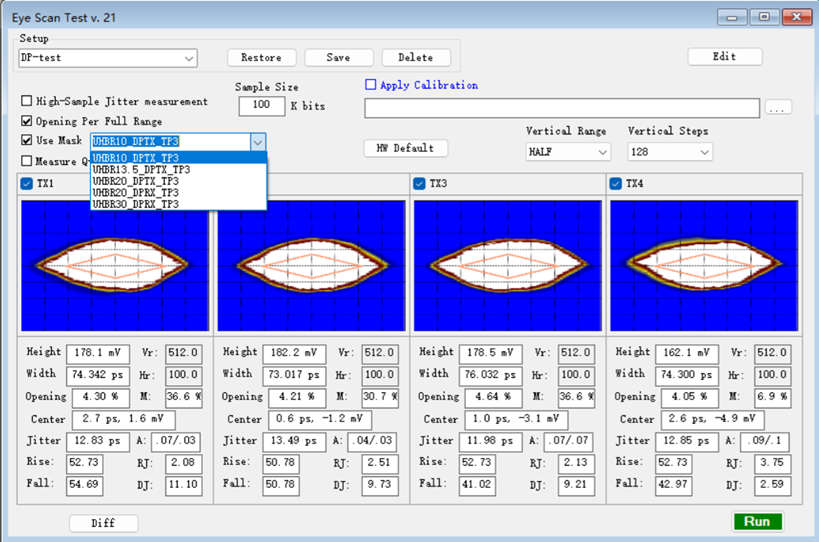Click the Restore button
Screen dimensions: 819x542
(x=261, y=58)
